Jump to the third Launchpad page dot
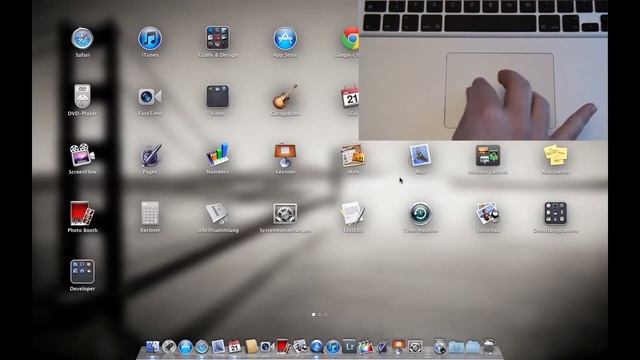This screenshot has height=360, width=640. 325,315
